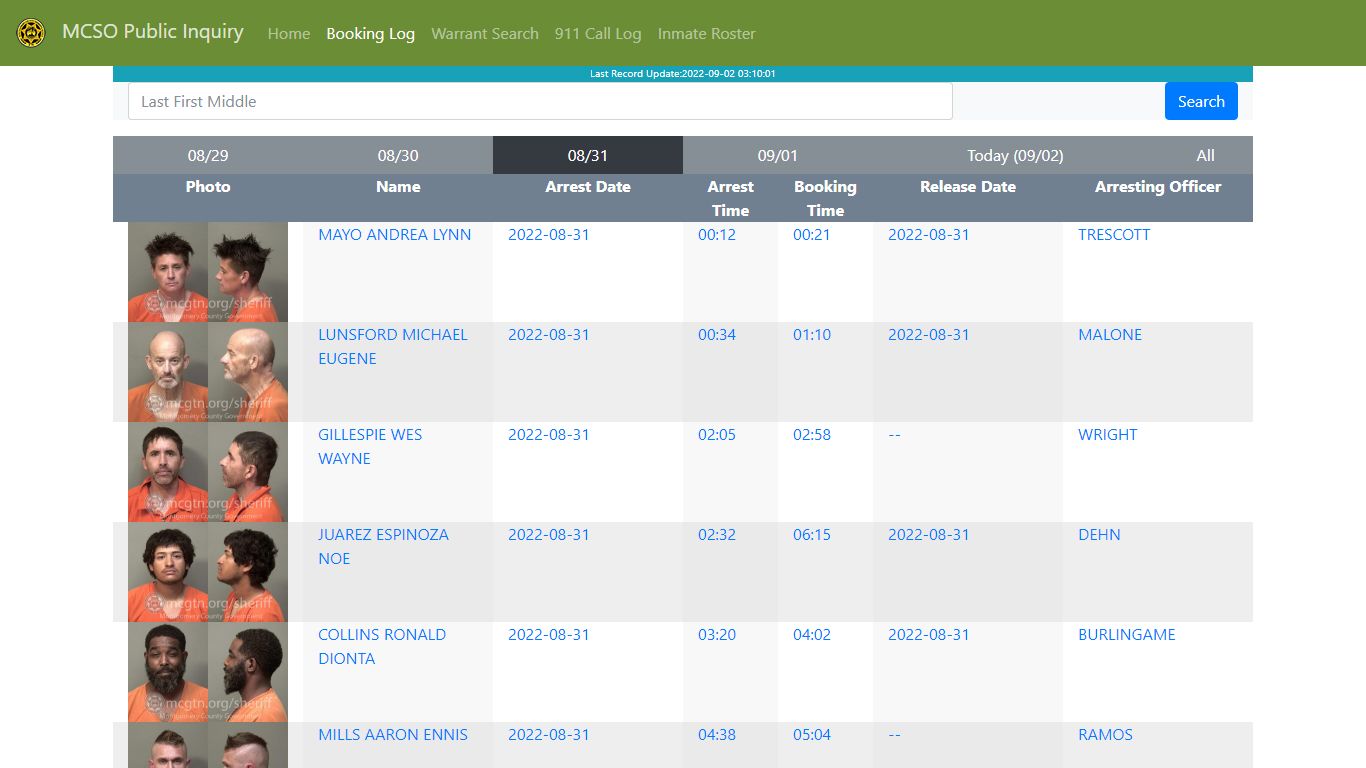Click booking time 02:58
The width and height of the screenshot is (1366, 768).
(x=812, y=434)
